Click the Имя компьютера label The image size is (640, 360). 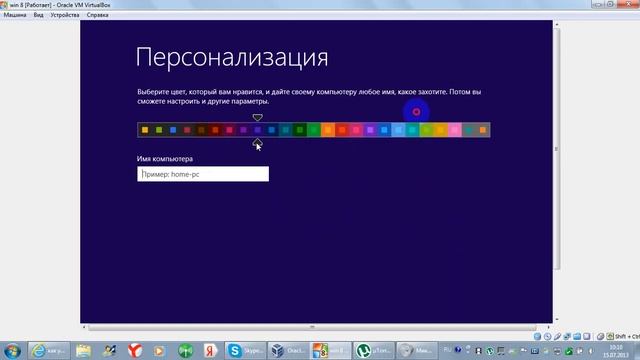point(165,159)
